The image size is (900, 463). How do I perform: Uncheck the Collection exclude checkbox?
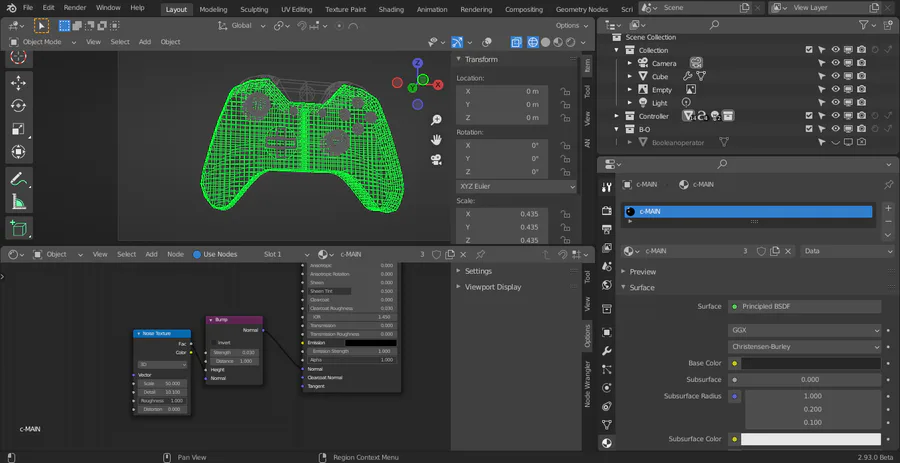[809, 50]
